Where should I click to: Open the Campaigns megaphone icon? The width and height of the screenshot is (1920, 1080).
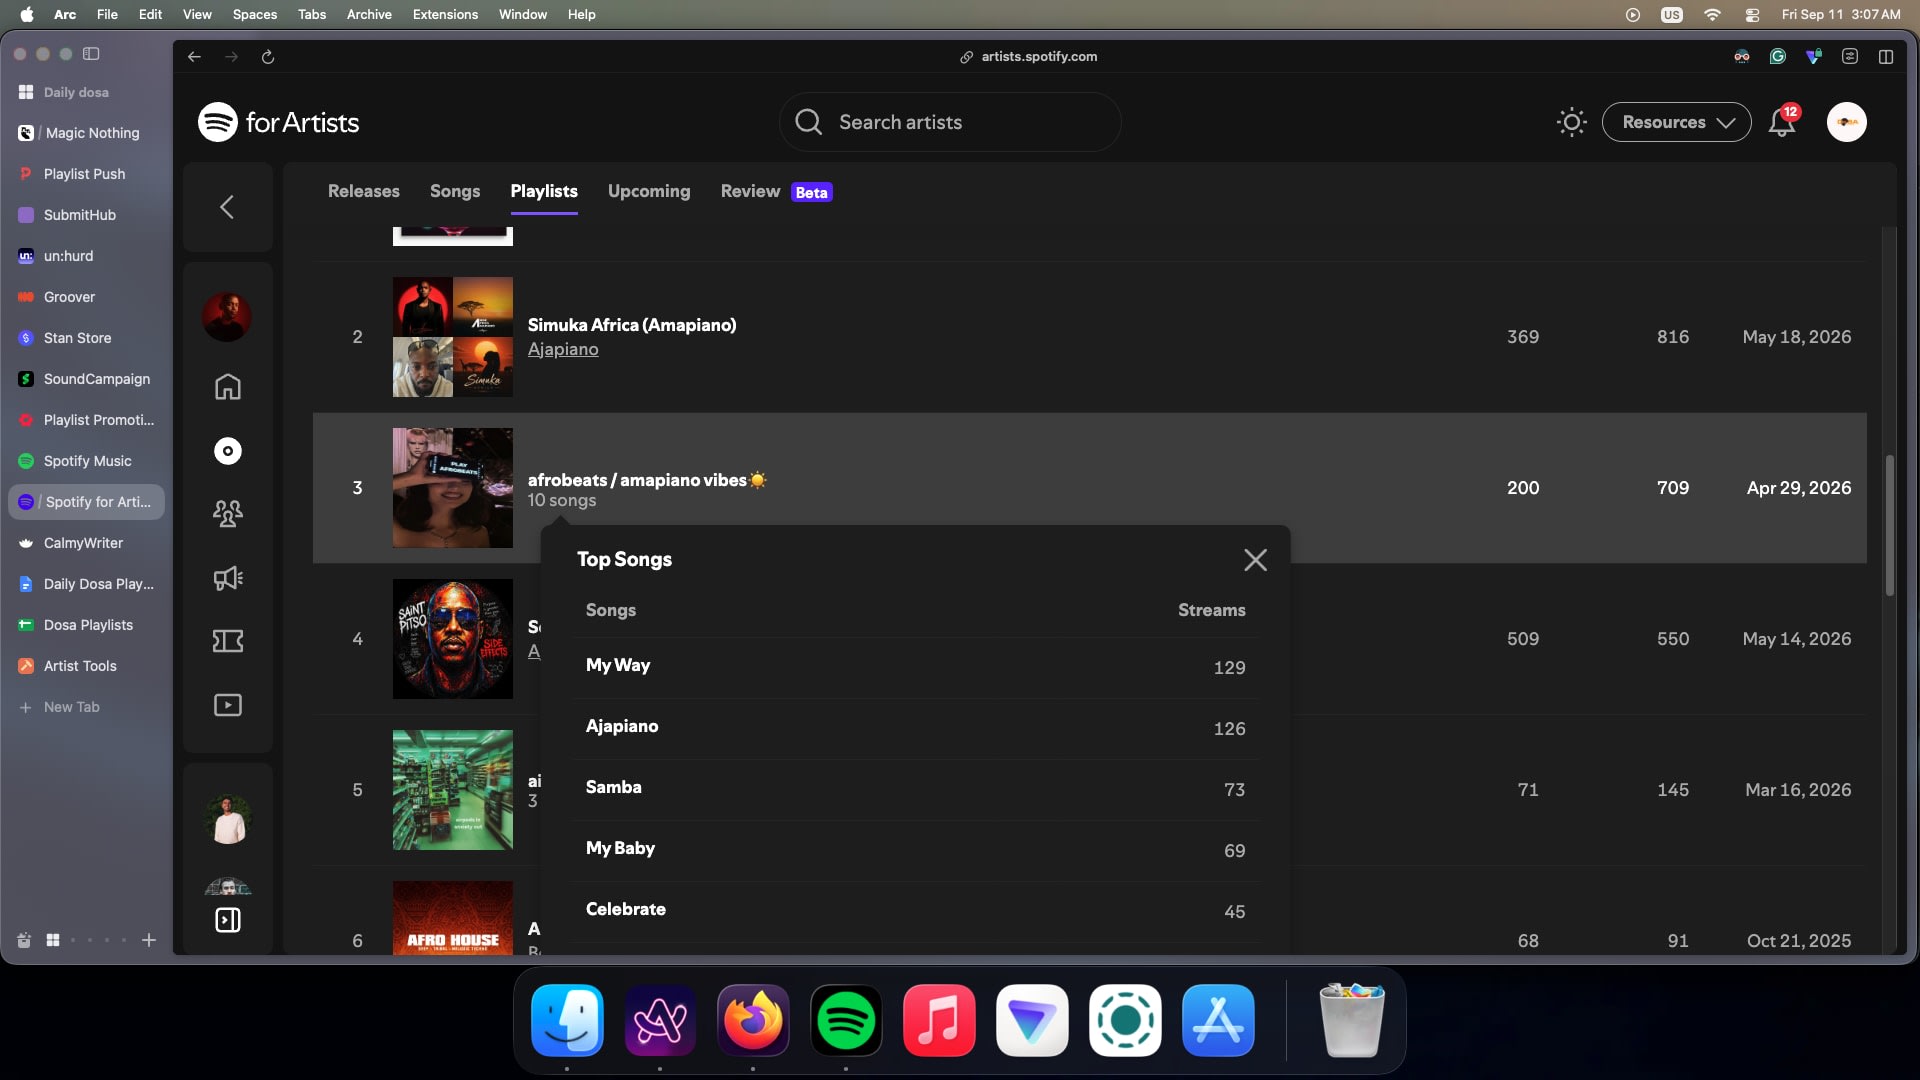pyautogui.click(x=228, y=578)
